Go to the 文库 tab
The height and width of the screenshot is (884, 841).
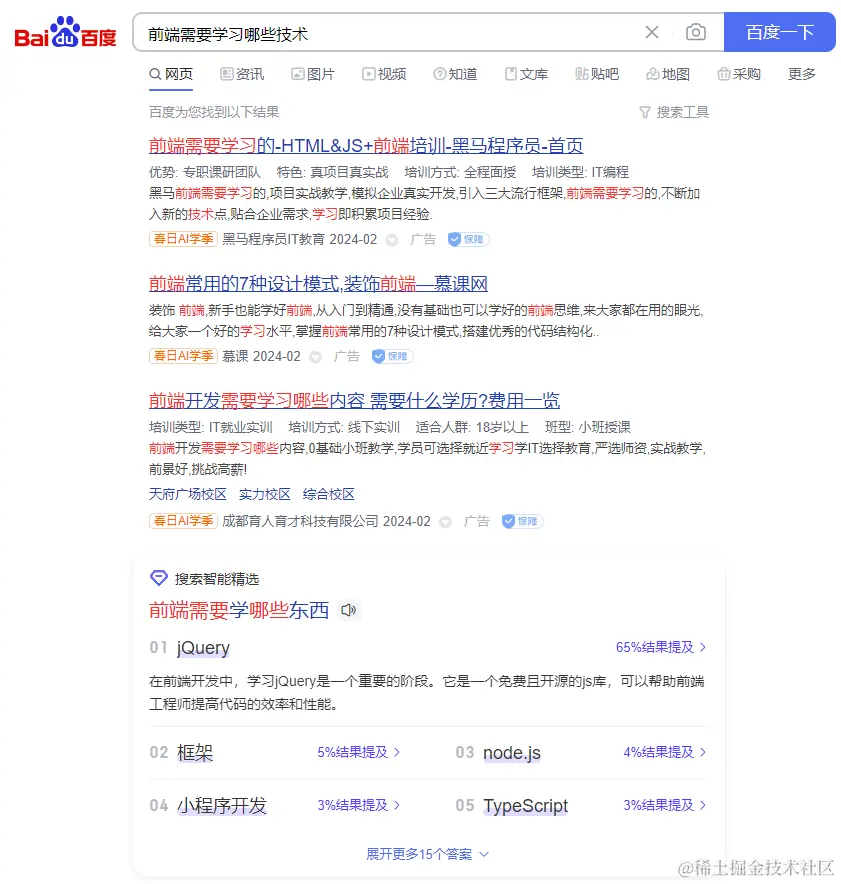click(526, 74)
